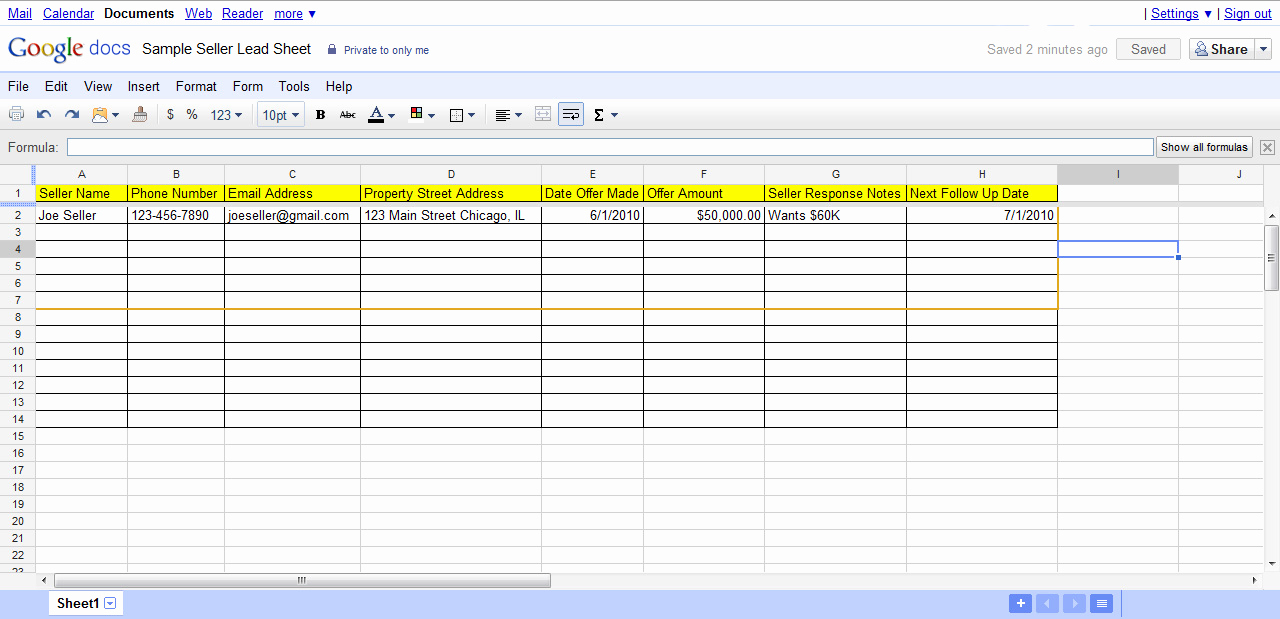Image resolution: width=1280 pixels, height=619 pixels.
Task: Open the cell background color picker
Action: (x=422, y=115)
